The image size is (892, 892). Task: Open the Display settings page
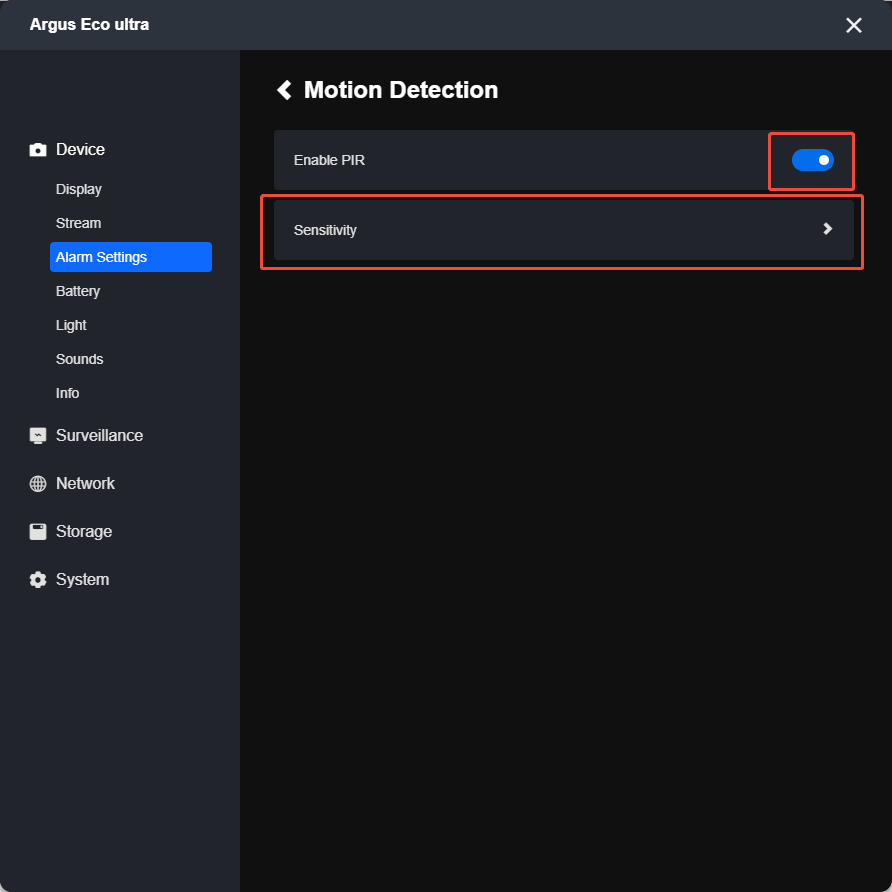[x=79, y=189]
